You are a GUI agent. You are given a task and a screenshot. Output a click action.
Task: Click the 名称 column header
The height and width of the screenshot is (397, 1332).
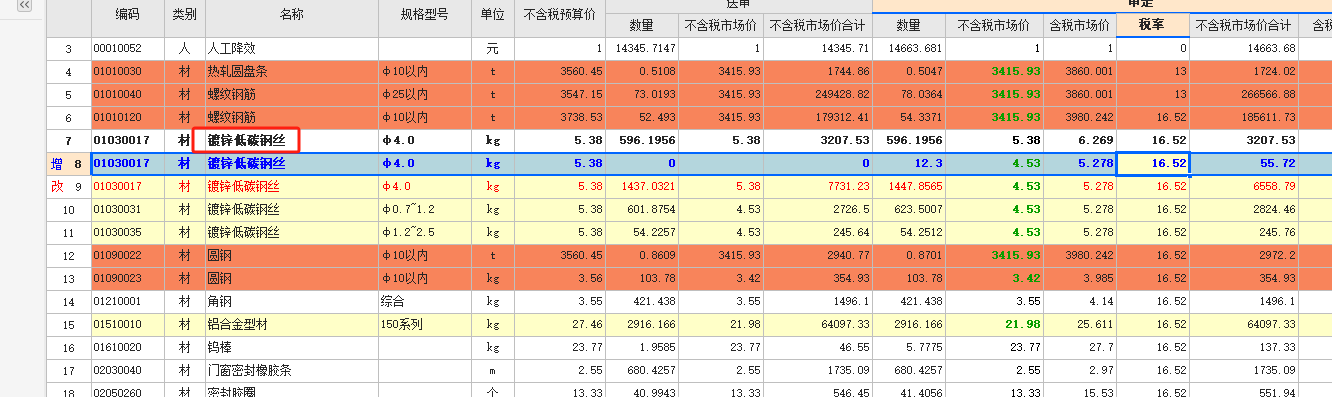coord(291,15)
